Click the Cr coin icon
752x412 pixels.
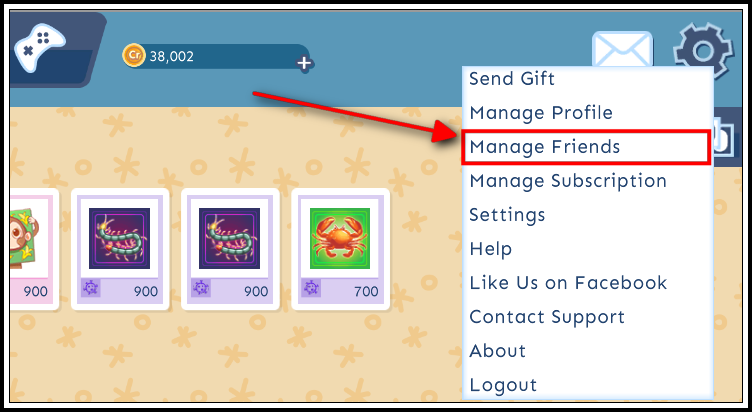[x=134, y=55]
